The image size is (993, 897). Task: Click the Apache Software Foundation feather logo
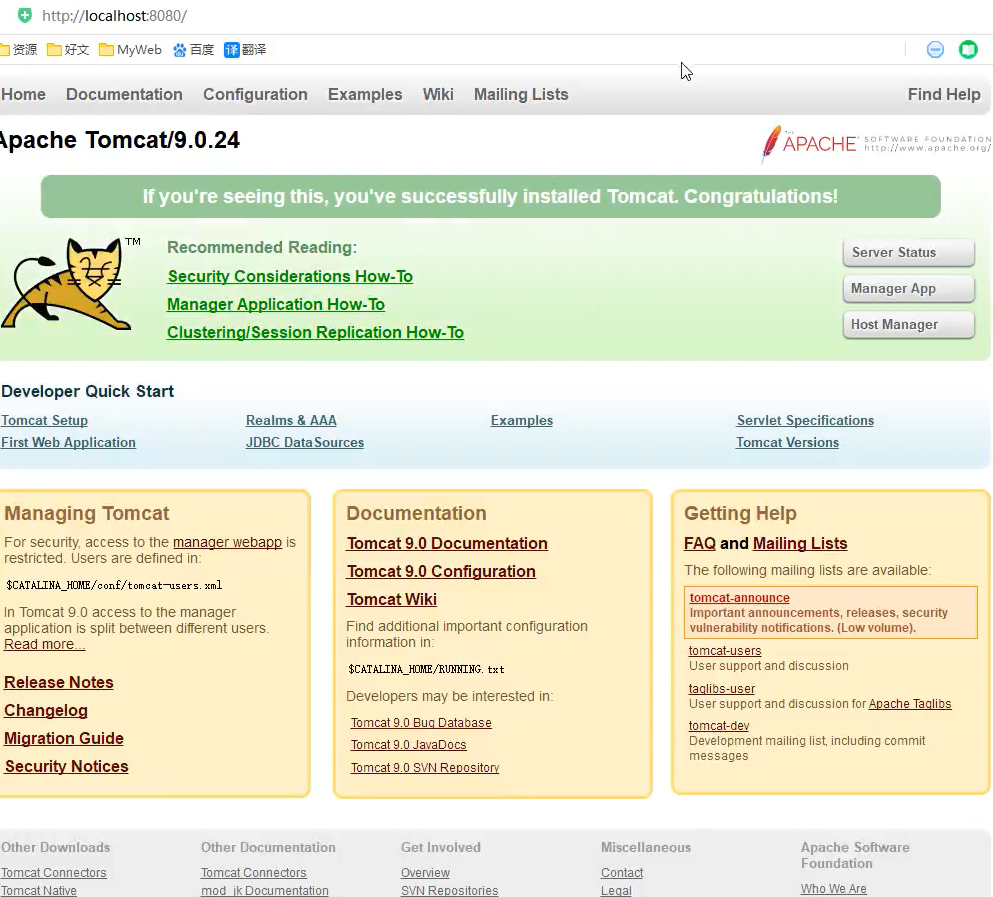click(876, 144)
